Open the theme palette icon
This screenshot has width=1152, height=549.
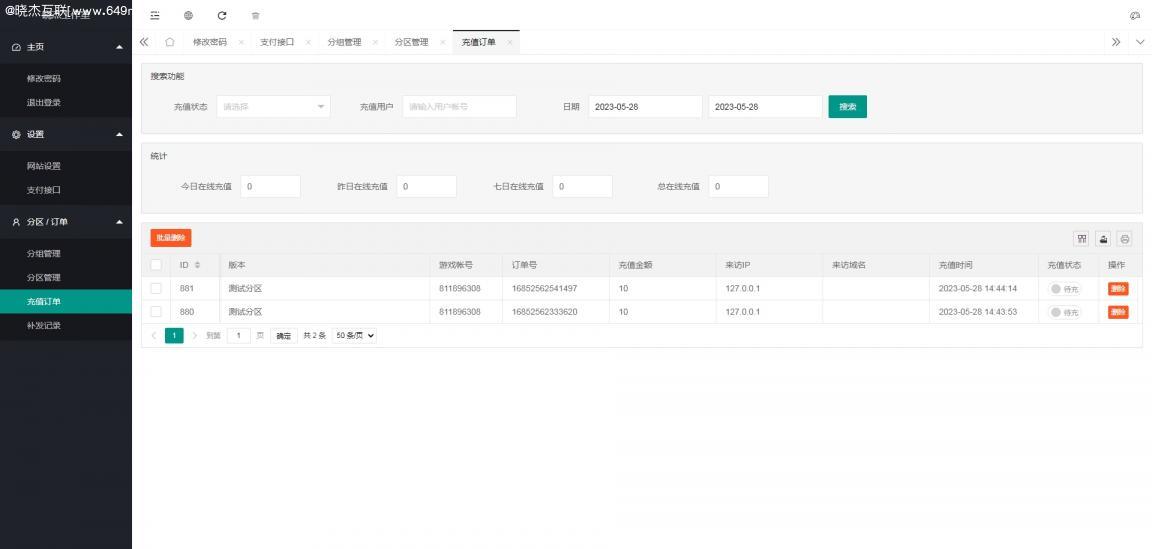point(1134,15)
